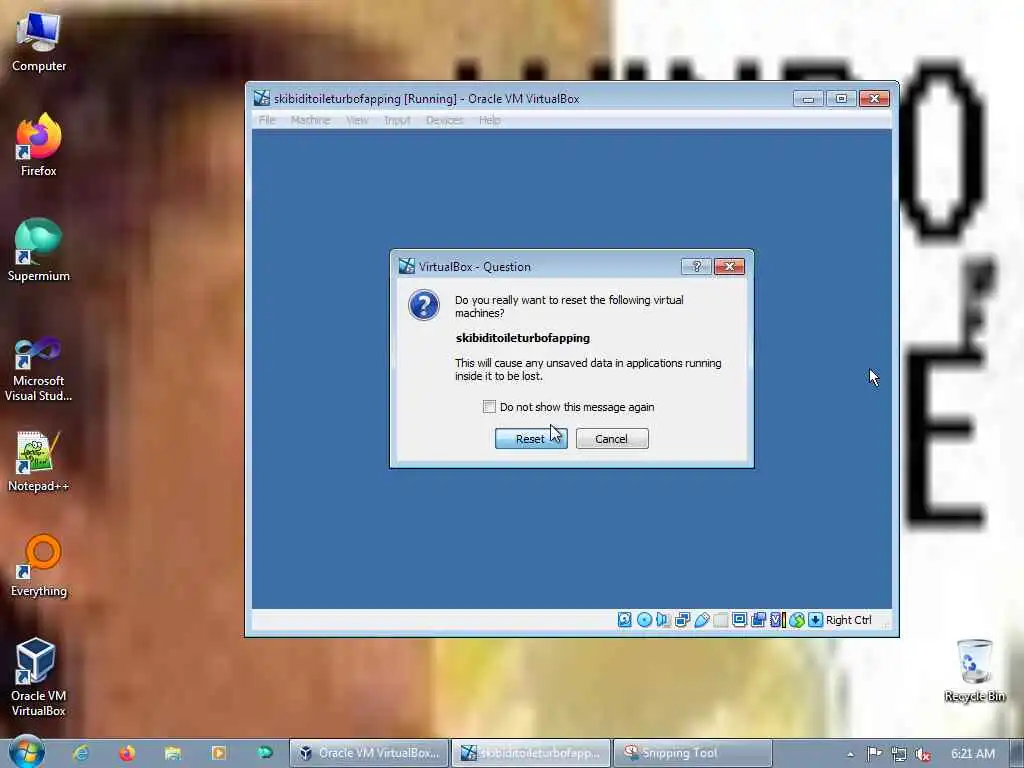Click the keyboard capture arrow icon
Image resolution: width=1024 pixels, height=768 pixels.
pos(815,620)
